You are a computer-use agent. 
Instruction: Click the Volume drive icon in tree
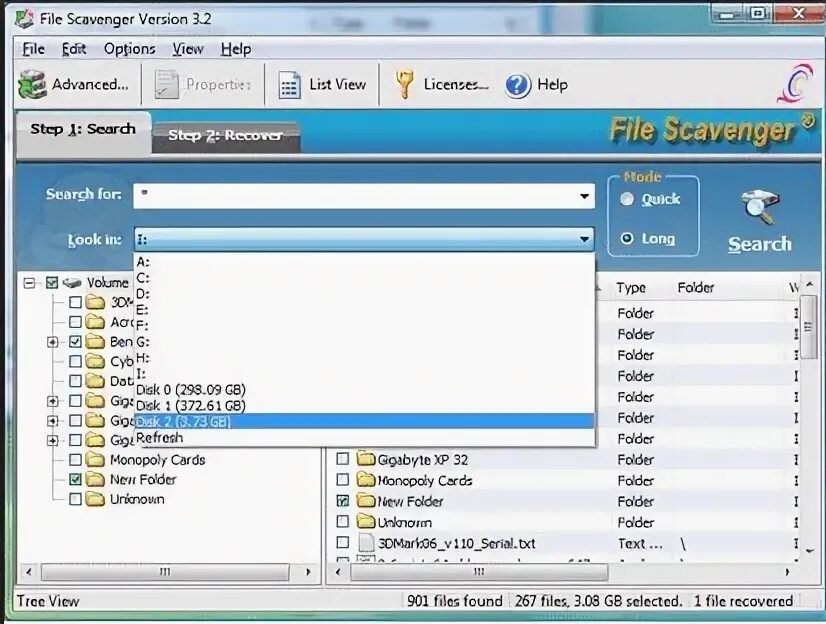point(72,283)
